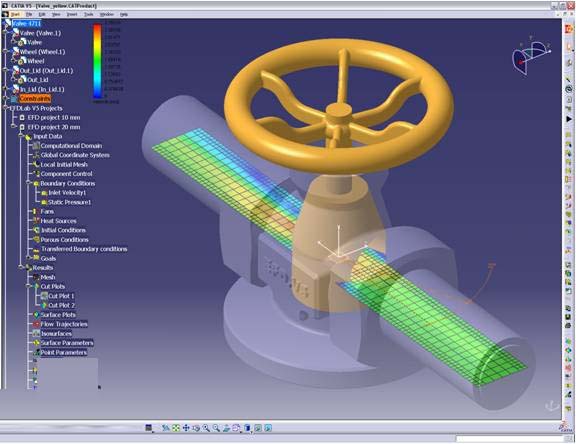Click the Flow Trajectories node icon
The width and height of the screenshot is (576, 444).
coord(36,324)
